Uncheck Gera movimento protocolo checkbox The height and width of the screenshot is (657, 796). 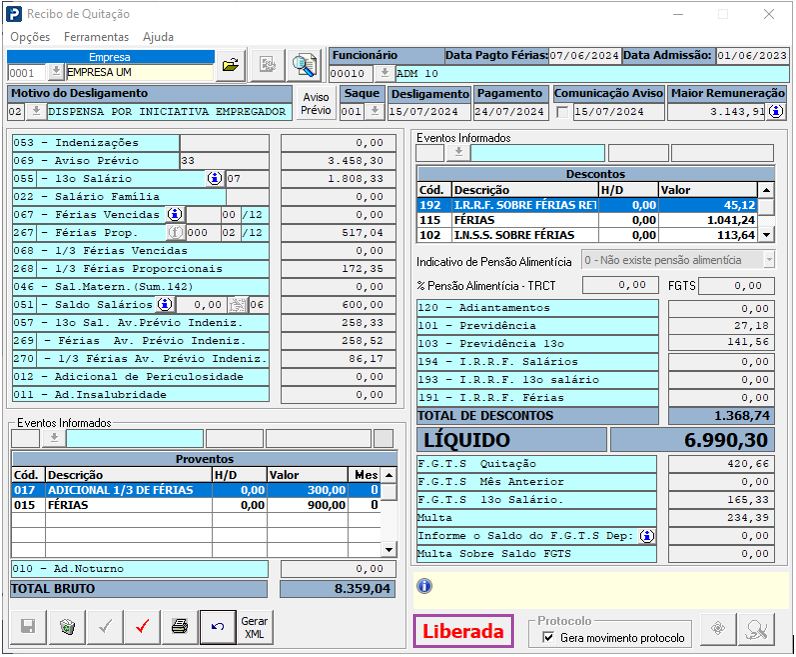(548, 637)
